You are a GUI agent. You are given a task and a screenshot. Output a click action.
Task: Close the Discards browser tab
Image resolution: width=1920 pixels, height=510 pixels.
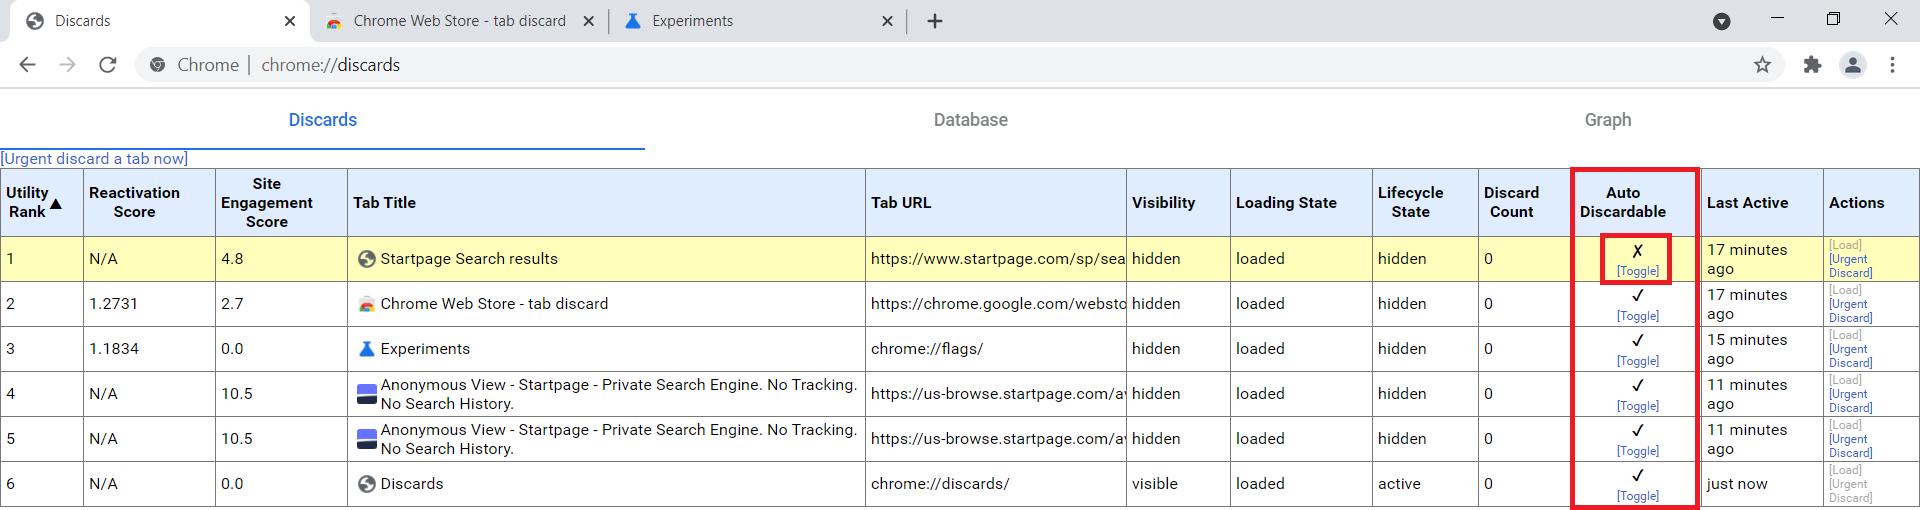tap(290, 21)
